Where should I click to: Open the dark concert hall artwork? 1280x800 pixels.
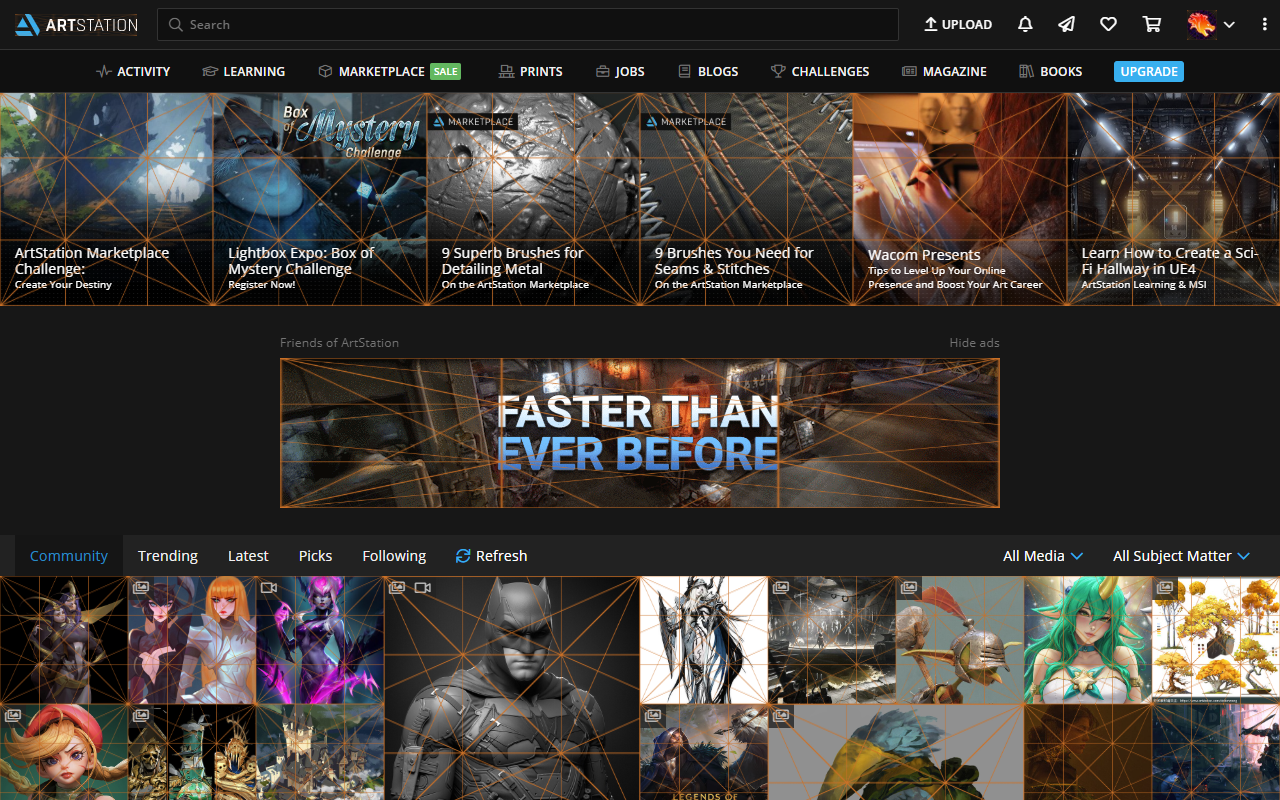(x=832, y=640)
